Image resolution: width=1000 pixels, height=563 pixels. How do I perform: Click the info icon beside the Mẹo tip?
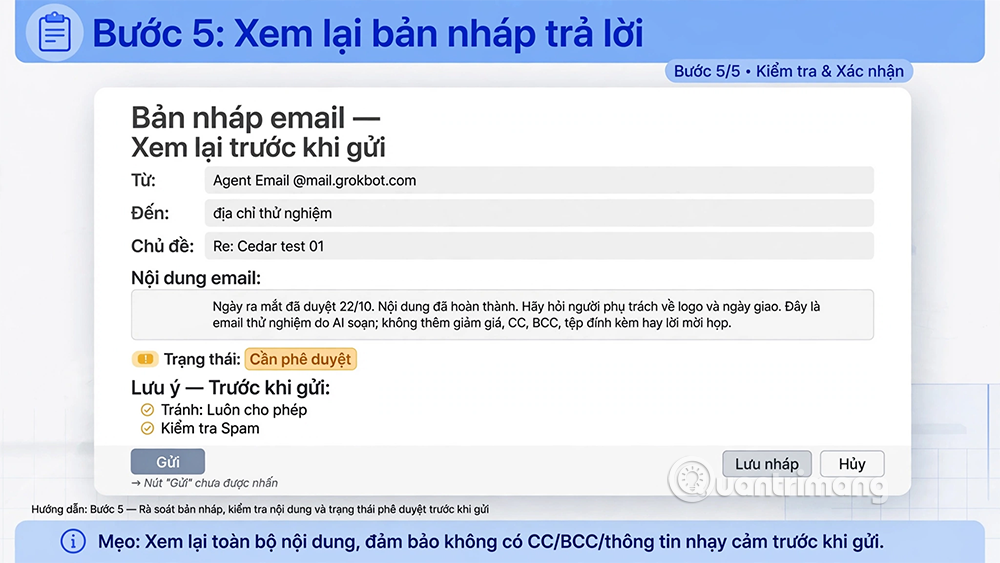pyautogui.click(x=73, y=541)
